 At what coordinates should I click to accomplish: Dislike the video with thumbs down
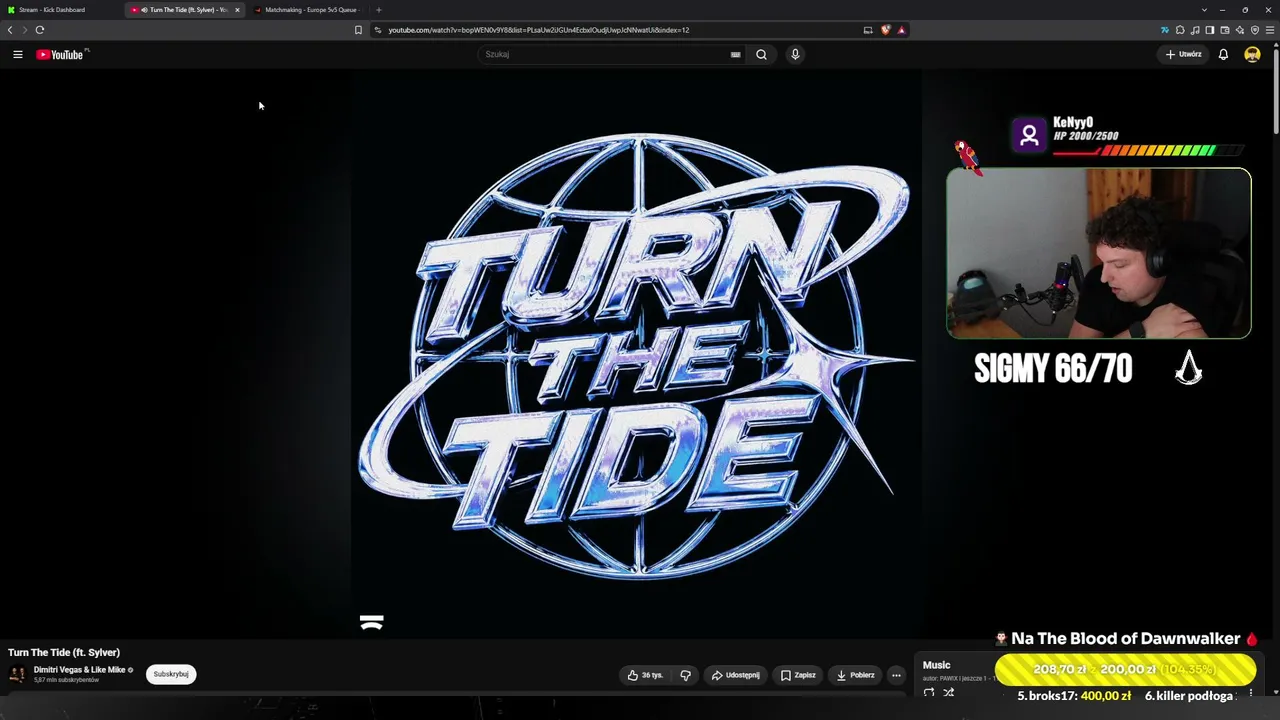pos(685,675)
